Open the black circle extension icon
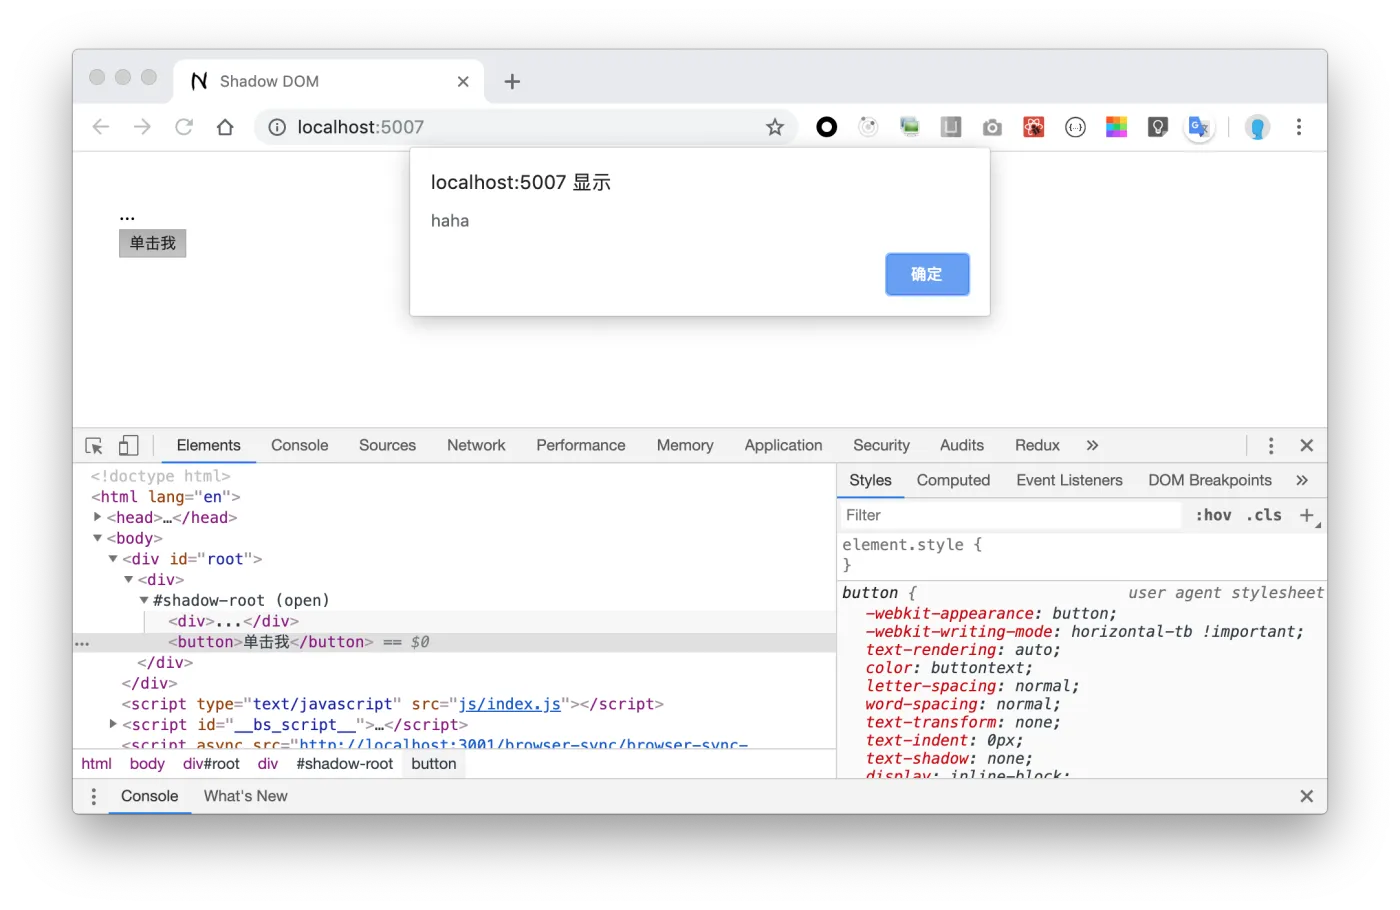This screenshot has width=1400, height=910. (x=826, y=127)
